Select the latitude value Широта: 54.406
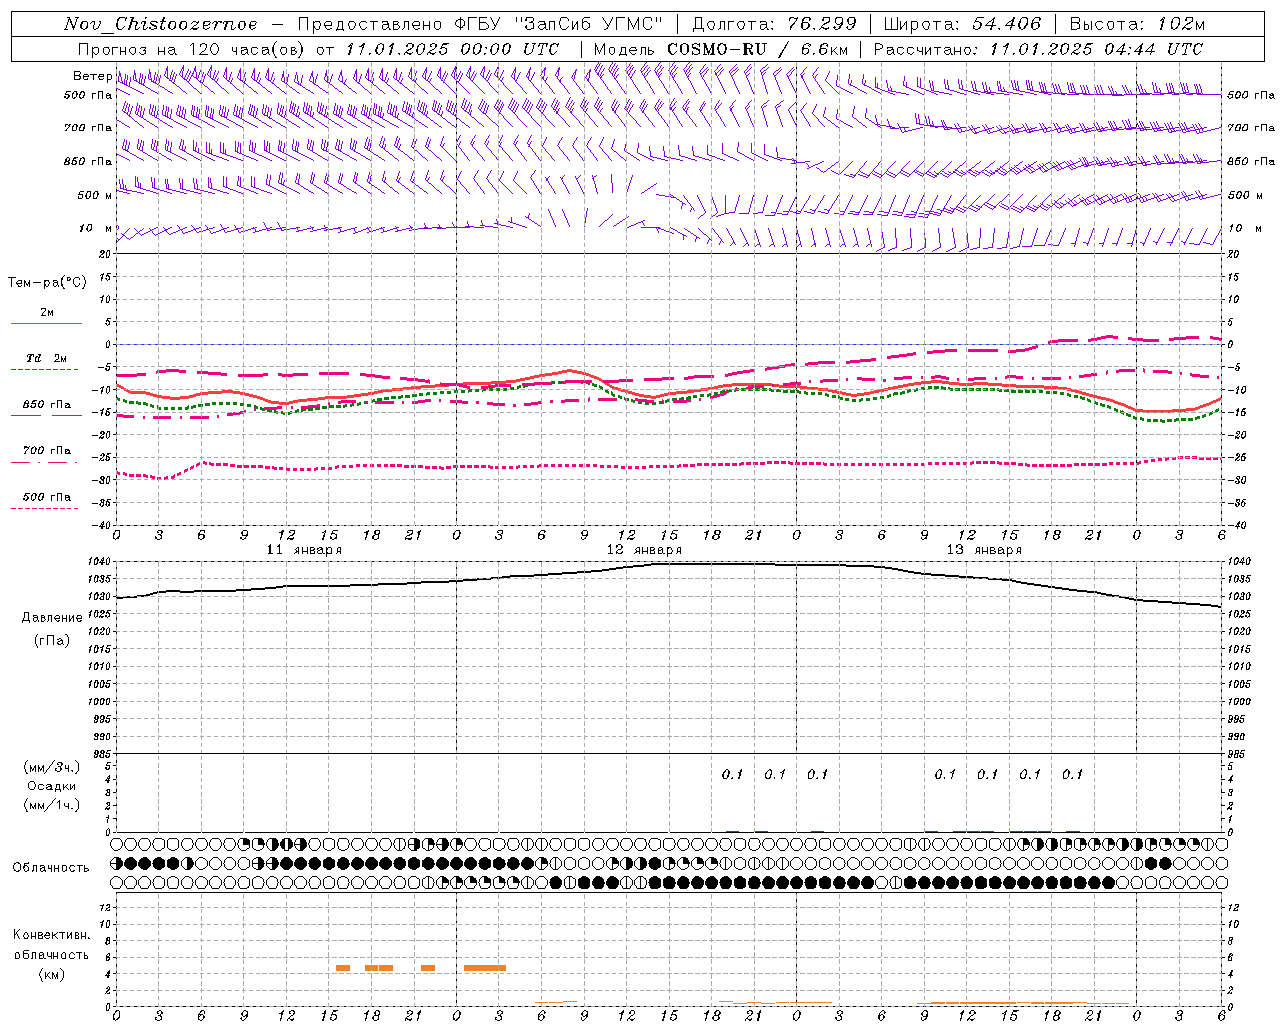Screen dimensions: 1280x1024 (962, 24)
